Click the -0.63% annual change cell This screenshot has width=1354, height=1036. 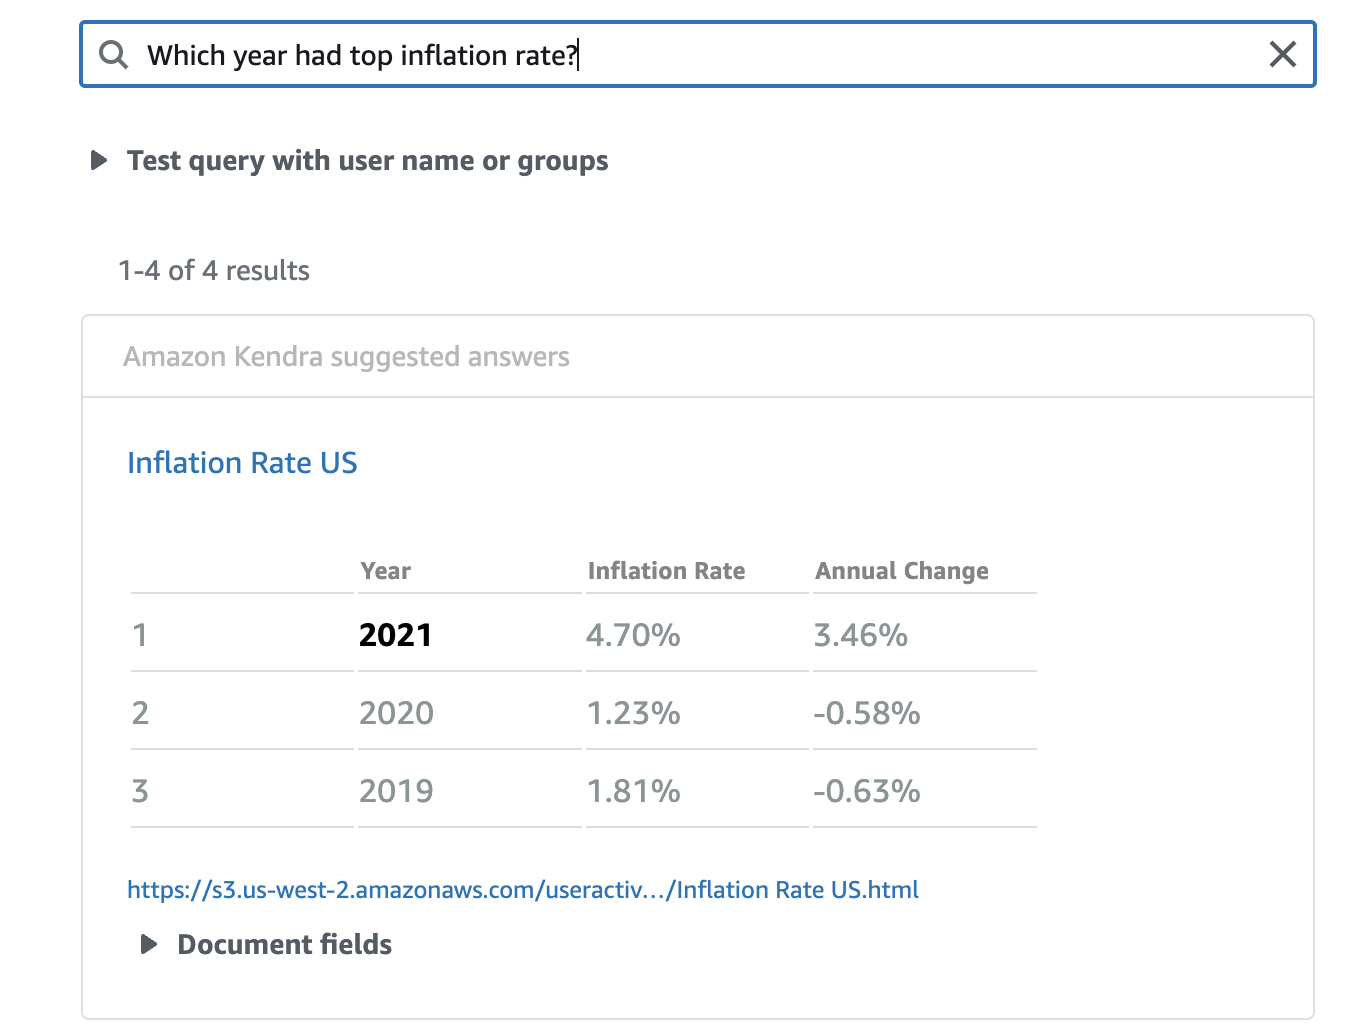[866, 791]
